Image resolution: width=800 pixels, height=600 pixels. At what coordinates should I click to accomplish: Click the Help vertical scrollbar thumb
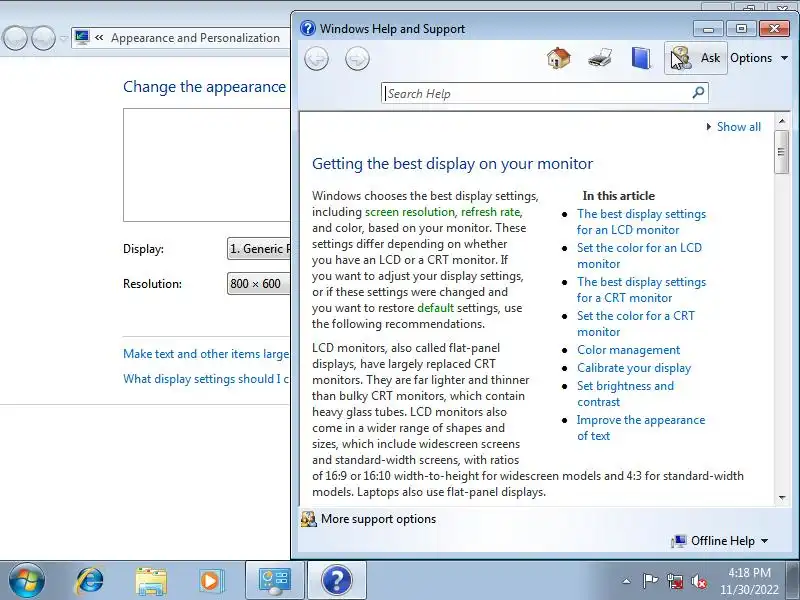(x=782, y=152)
